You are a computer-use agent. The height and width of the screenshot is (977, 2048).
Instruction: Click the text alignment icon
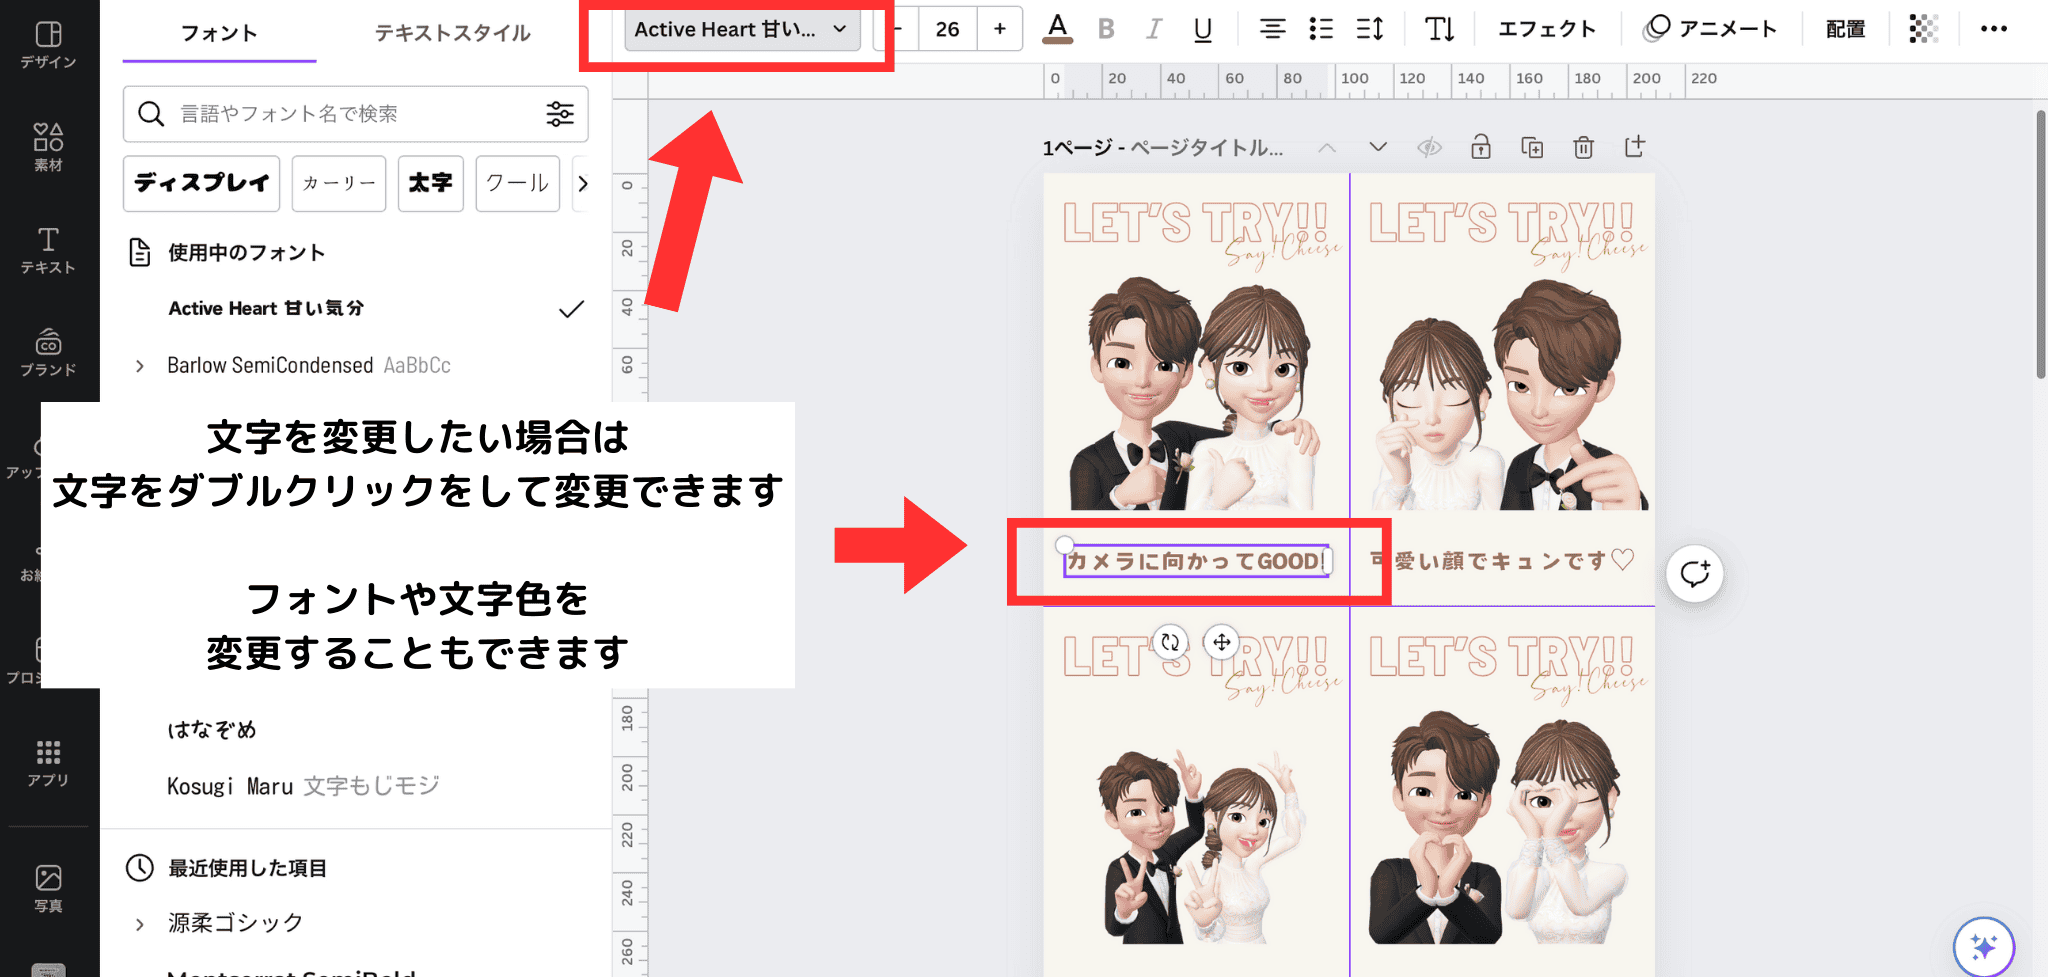(1272, 29)
